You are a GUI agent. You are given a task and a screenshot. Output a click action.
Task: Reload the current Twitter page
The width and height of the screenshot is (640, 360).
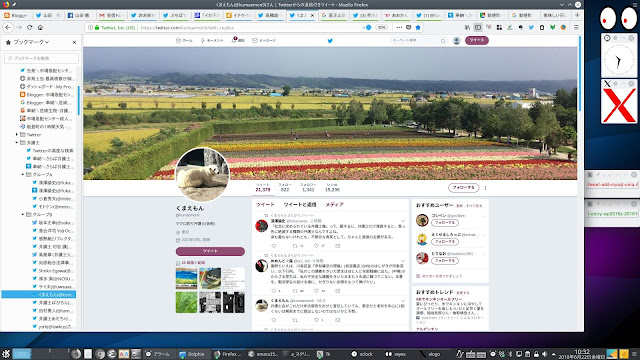coord(29,27)
